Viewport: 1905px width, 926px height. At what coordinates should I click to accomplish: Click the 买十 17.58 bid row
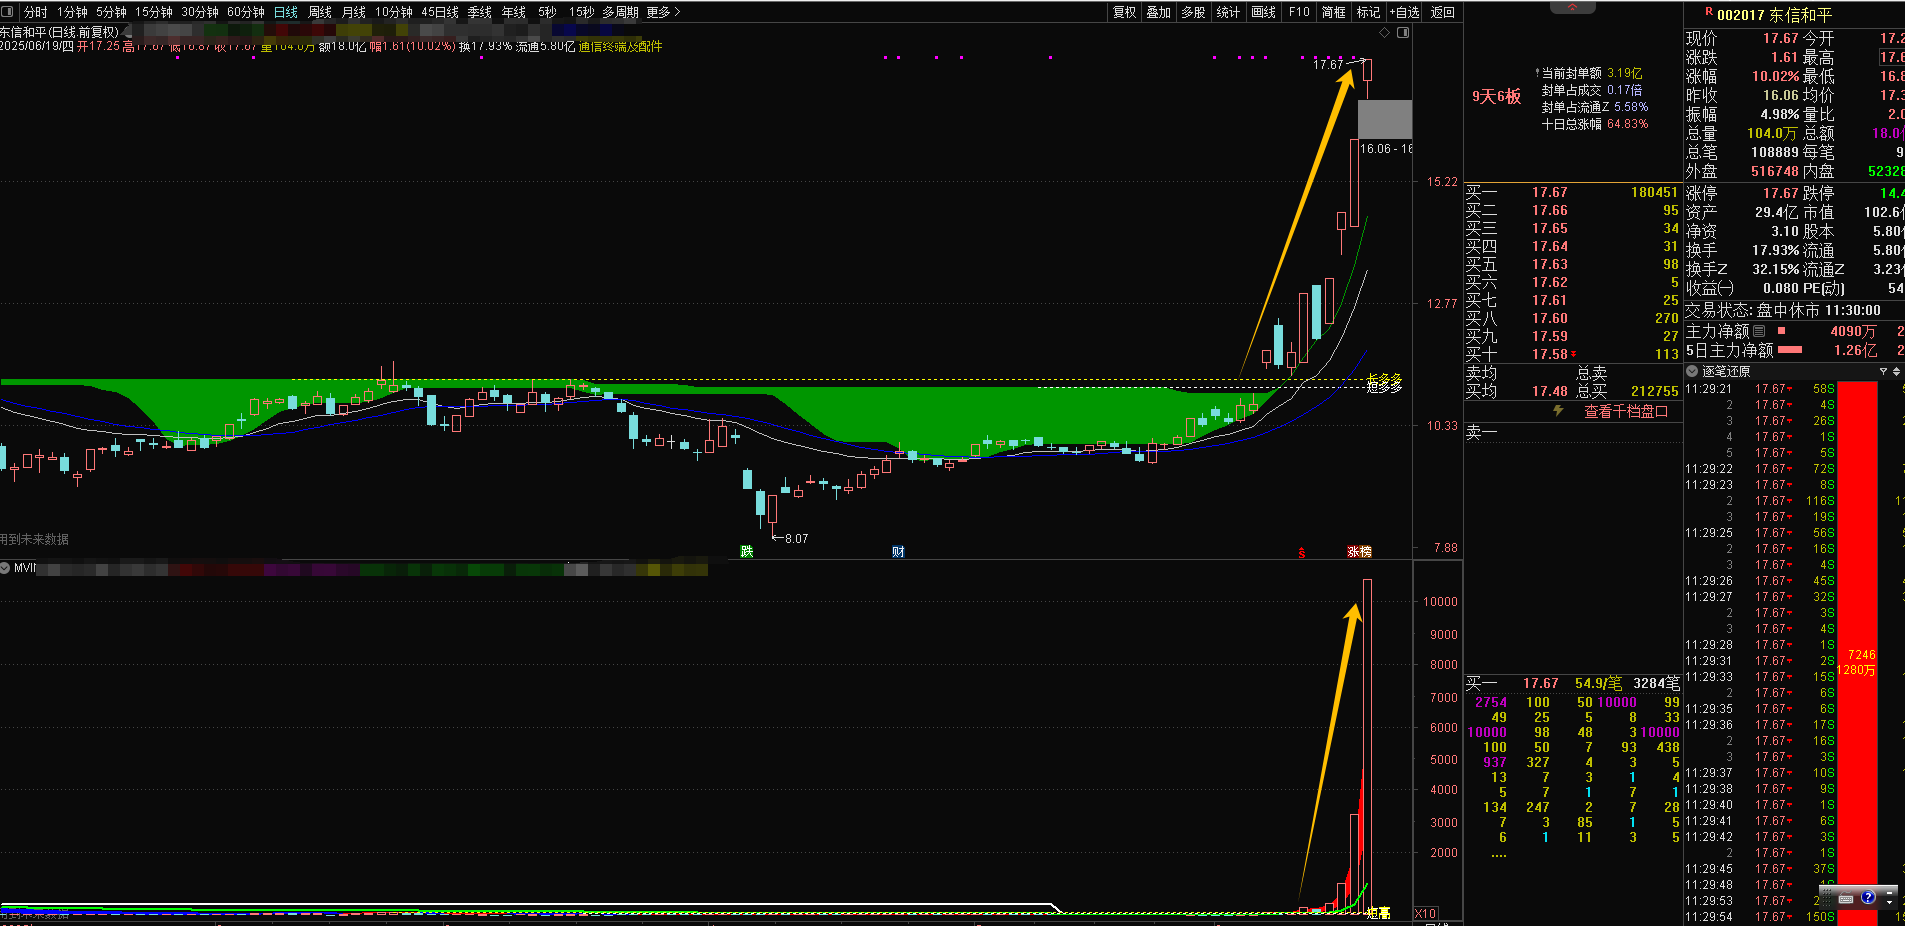pyautogui.click(x=1572, y=354)
